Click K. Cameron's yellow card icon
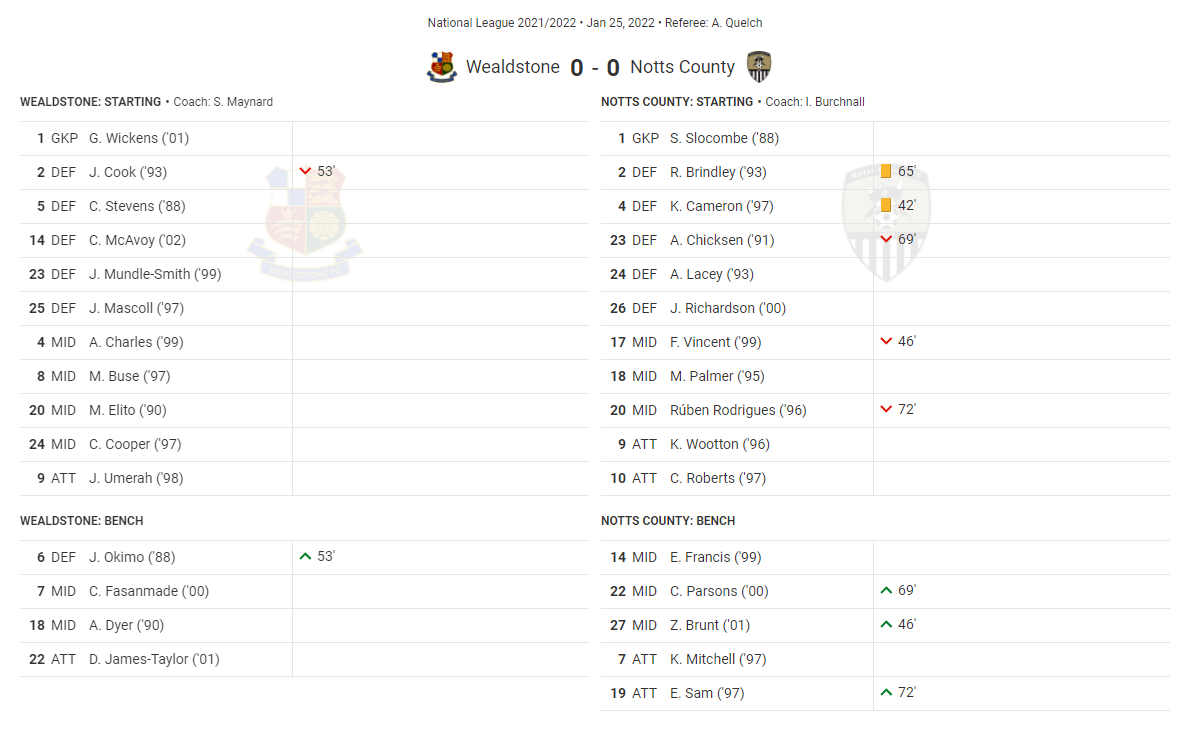This screenshot has height=739, width=1185. pyautogui.click(x=886, y=205)
